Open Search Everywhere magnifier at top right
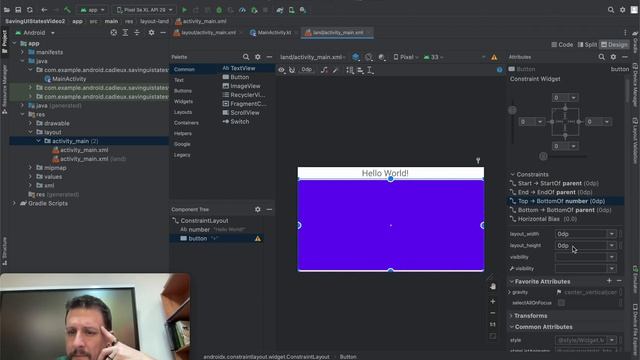The image size is (640, 360). [x=611, y=10]
